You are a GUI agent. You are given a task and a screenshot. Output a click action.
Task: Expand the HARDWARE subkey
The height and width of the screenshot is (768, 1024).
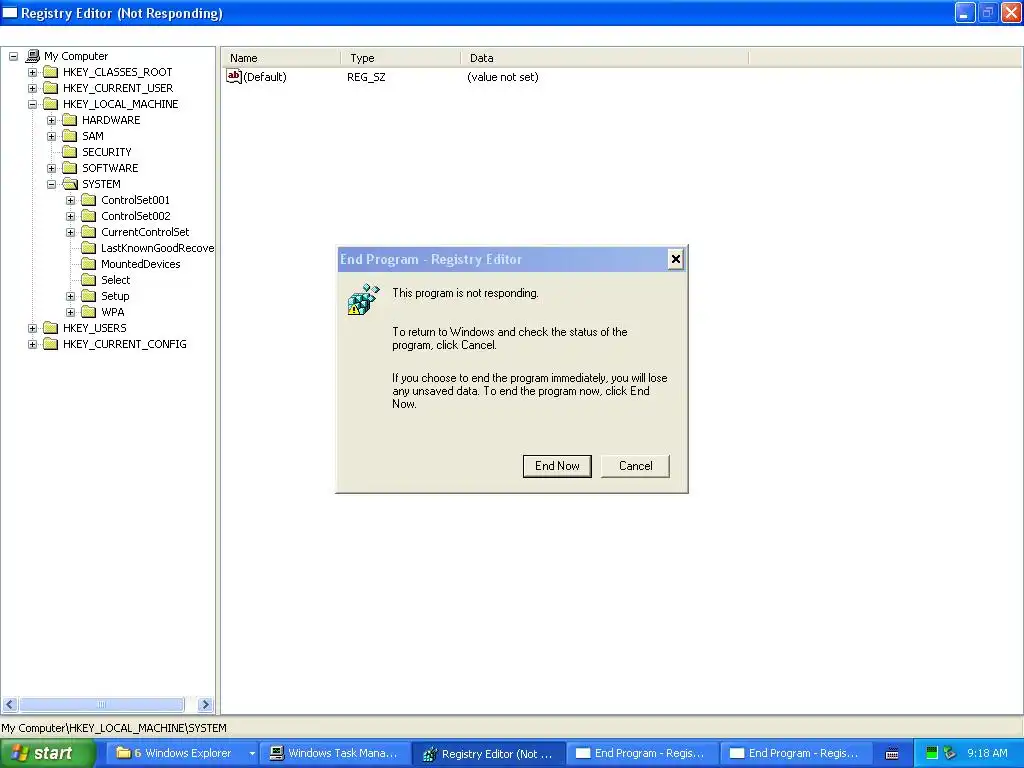tap(52, 120)
